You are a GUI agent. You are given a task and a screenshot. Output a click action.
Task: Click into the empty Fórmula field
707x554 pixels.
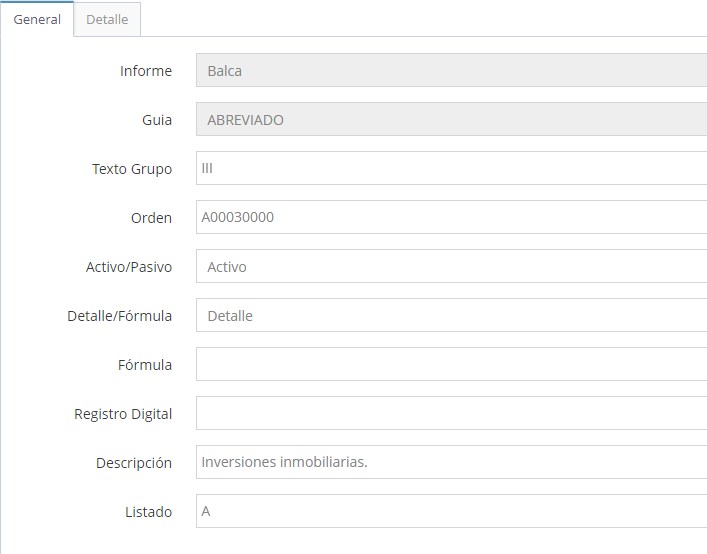click(x=450, y=365)
